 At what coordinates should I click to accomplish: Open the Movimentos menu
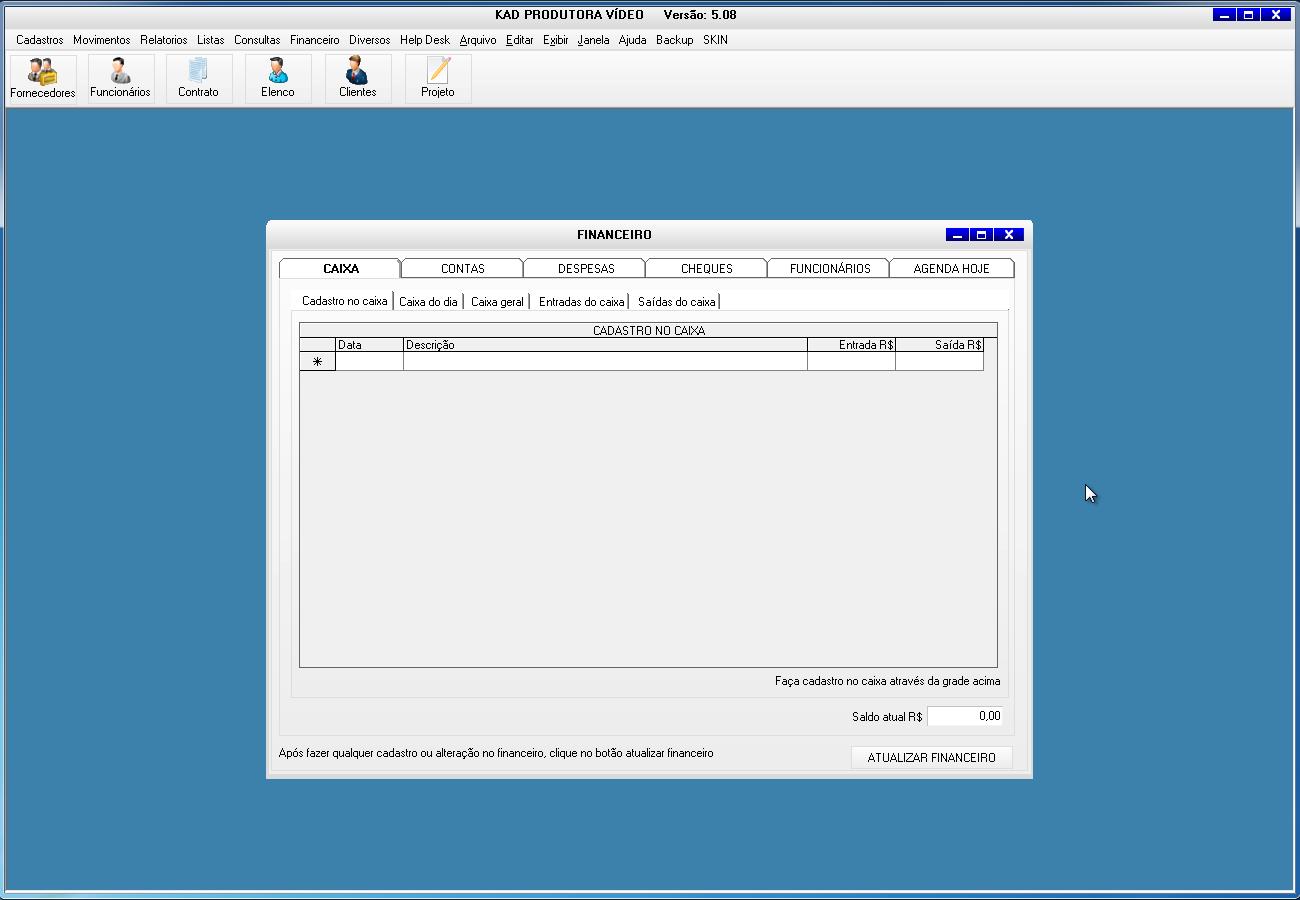tap(102, 40)
